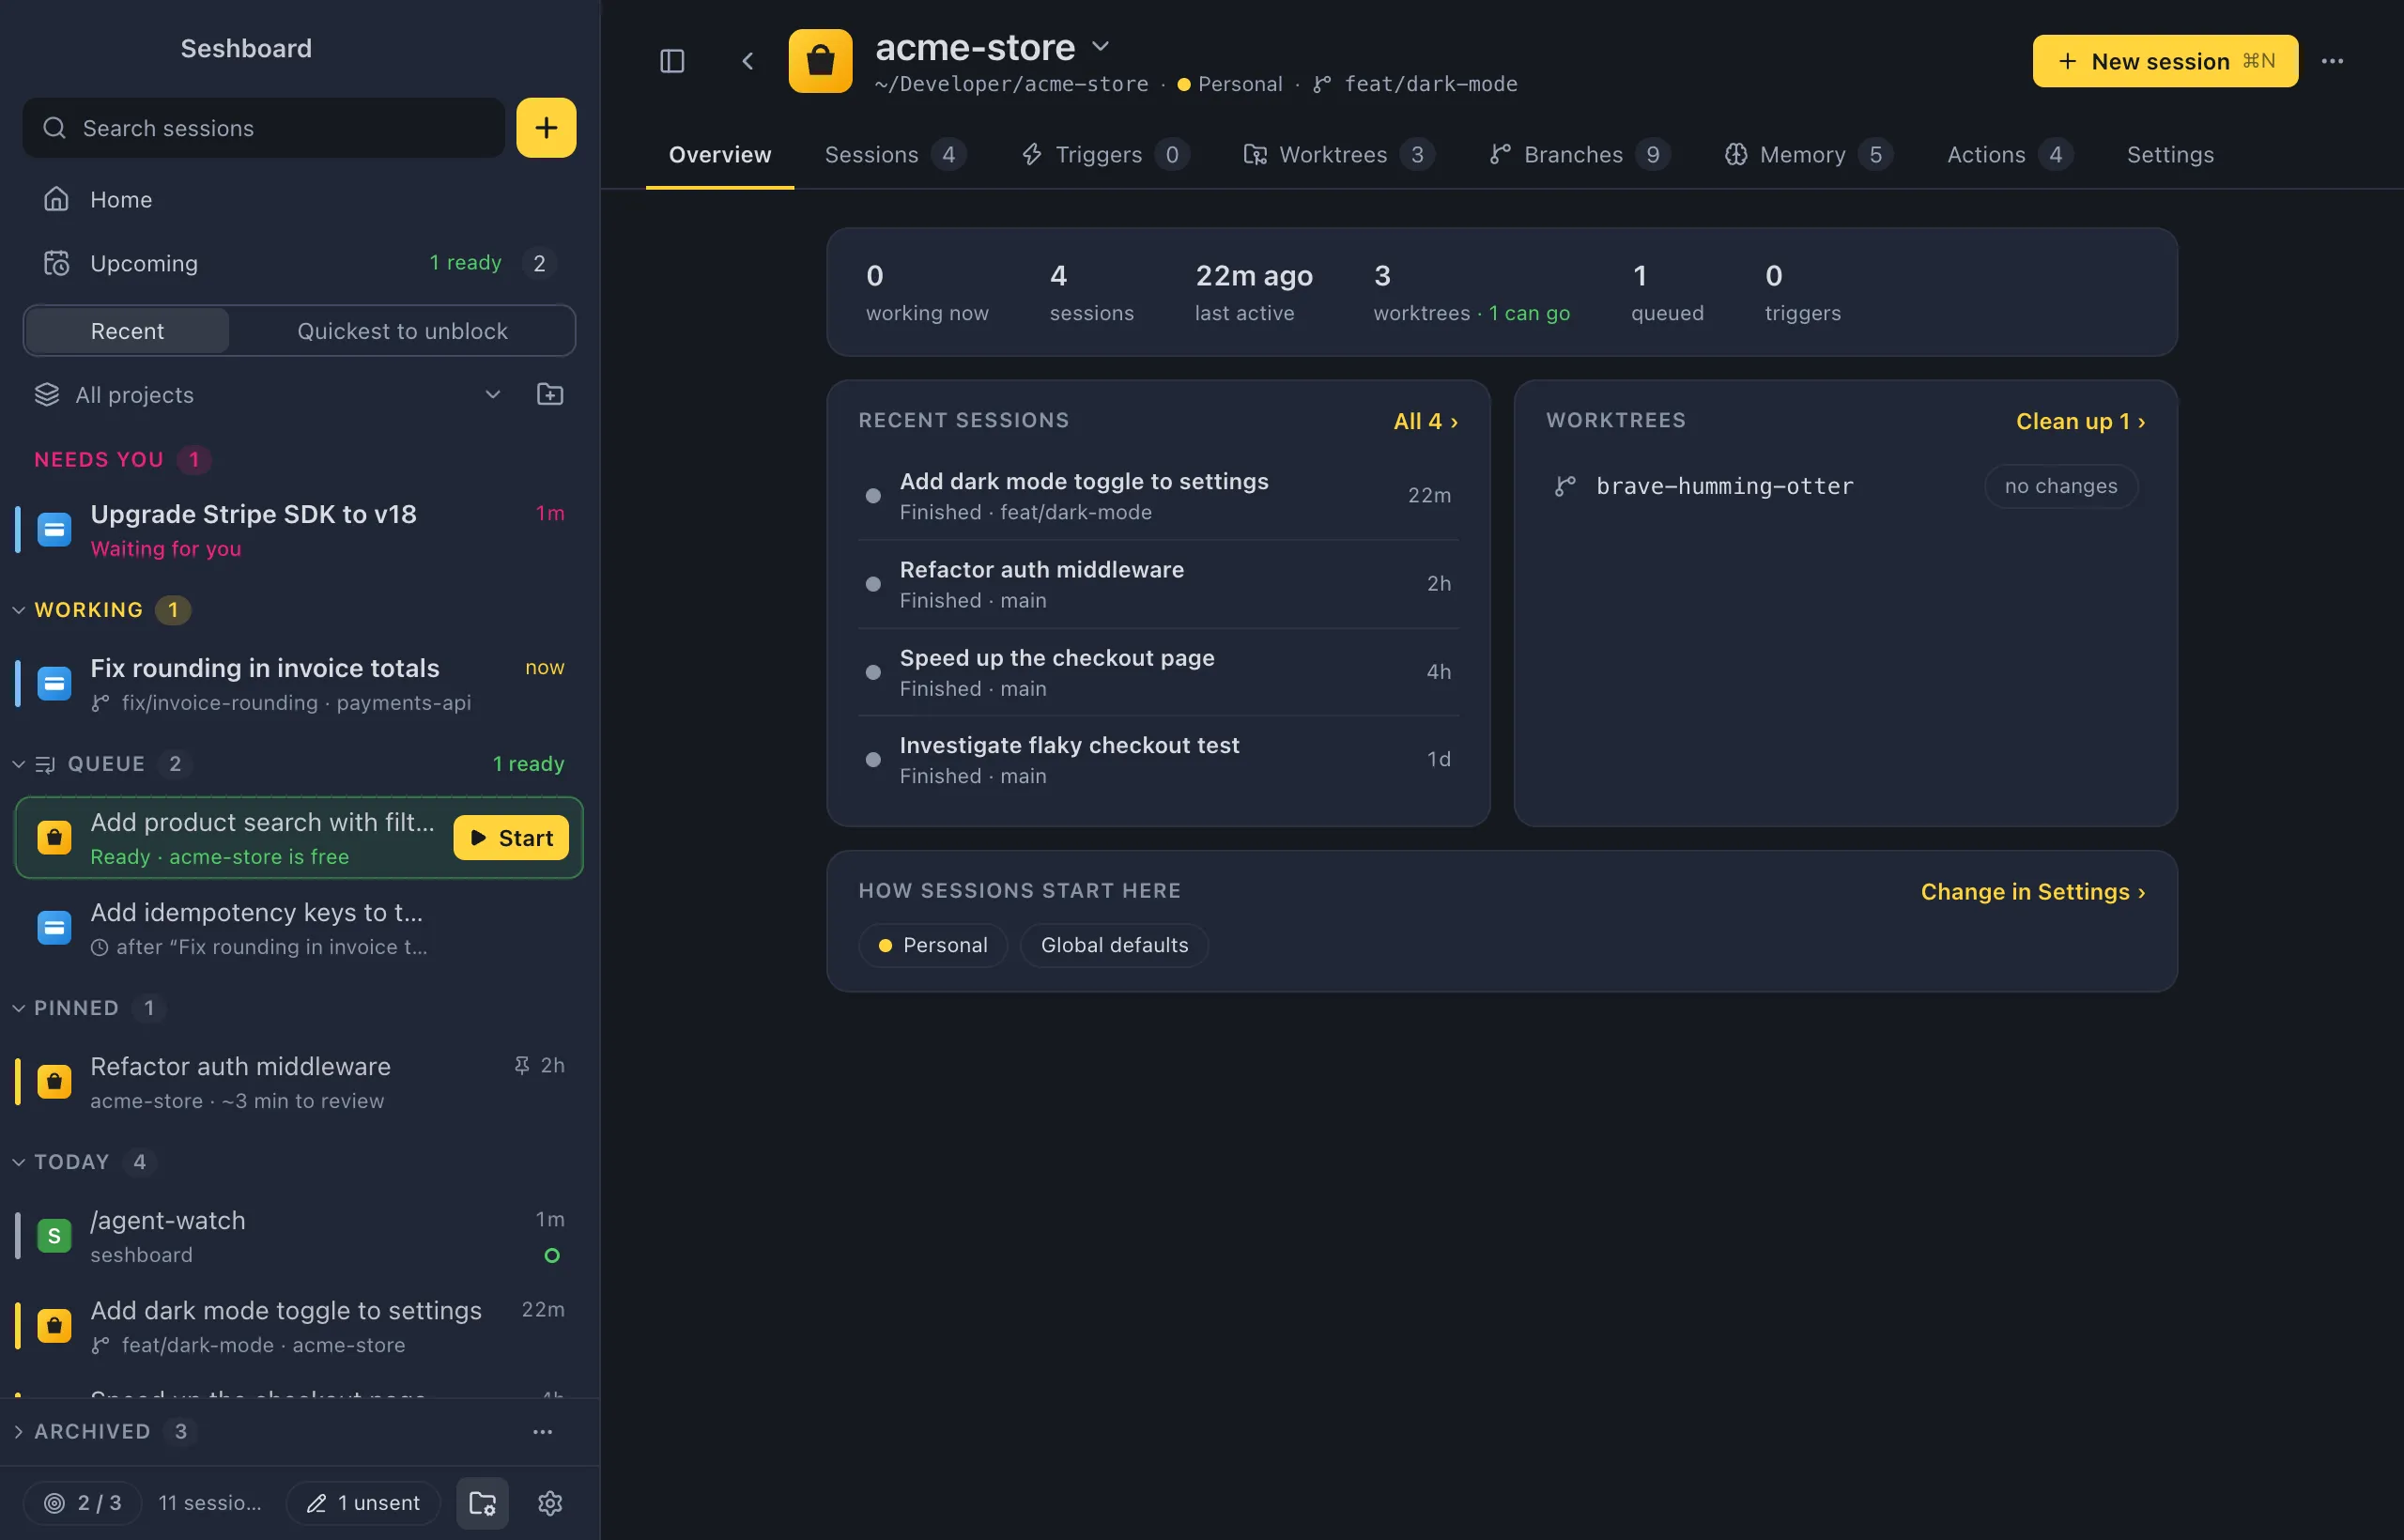Collapse the PINNED section
Screen dimensions: 2404x1540
pyautogui.click(x=18, y=1008)
